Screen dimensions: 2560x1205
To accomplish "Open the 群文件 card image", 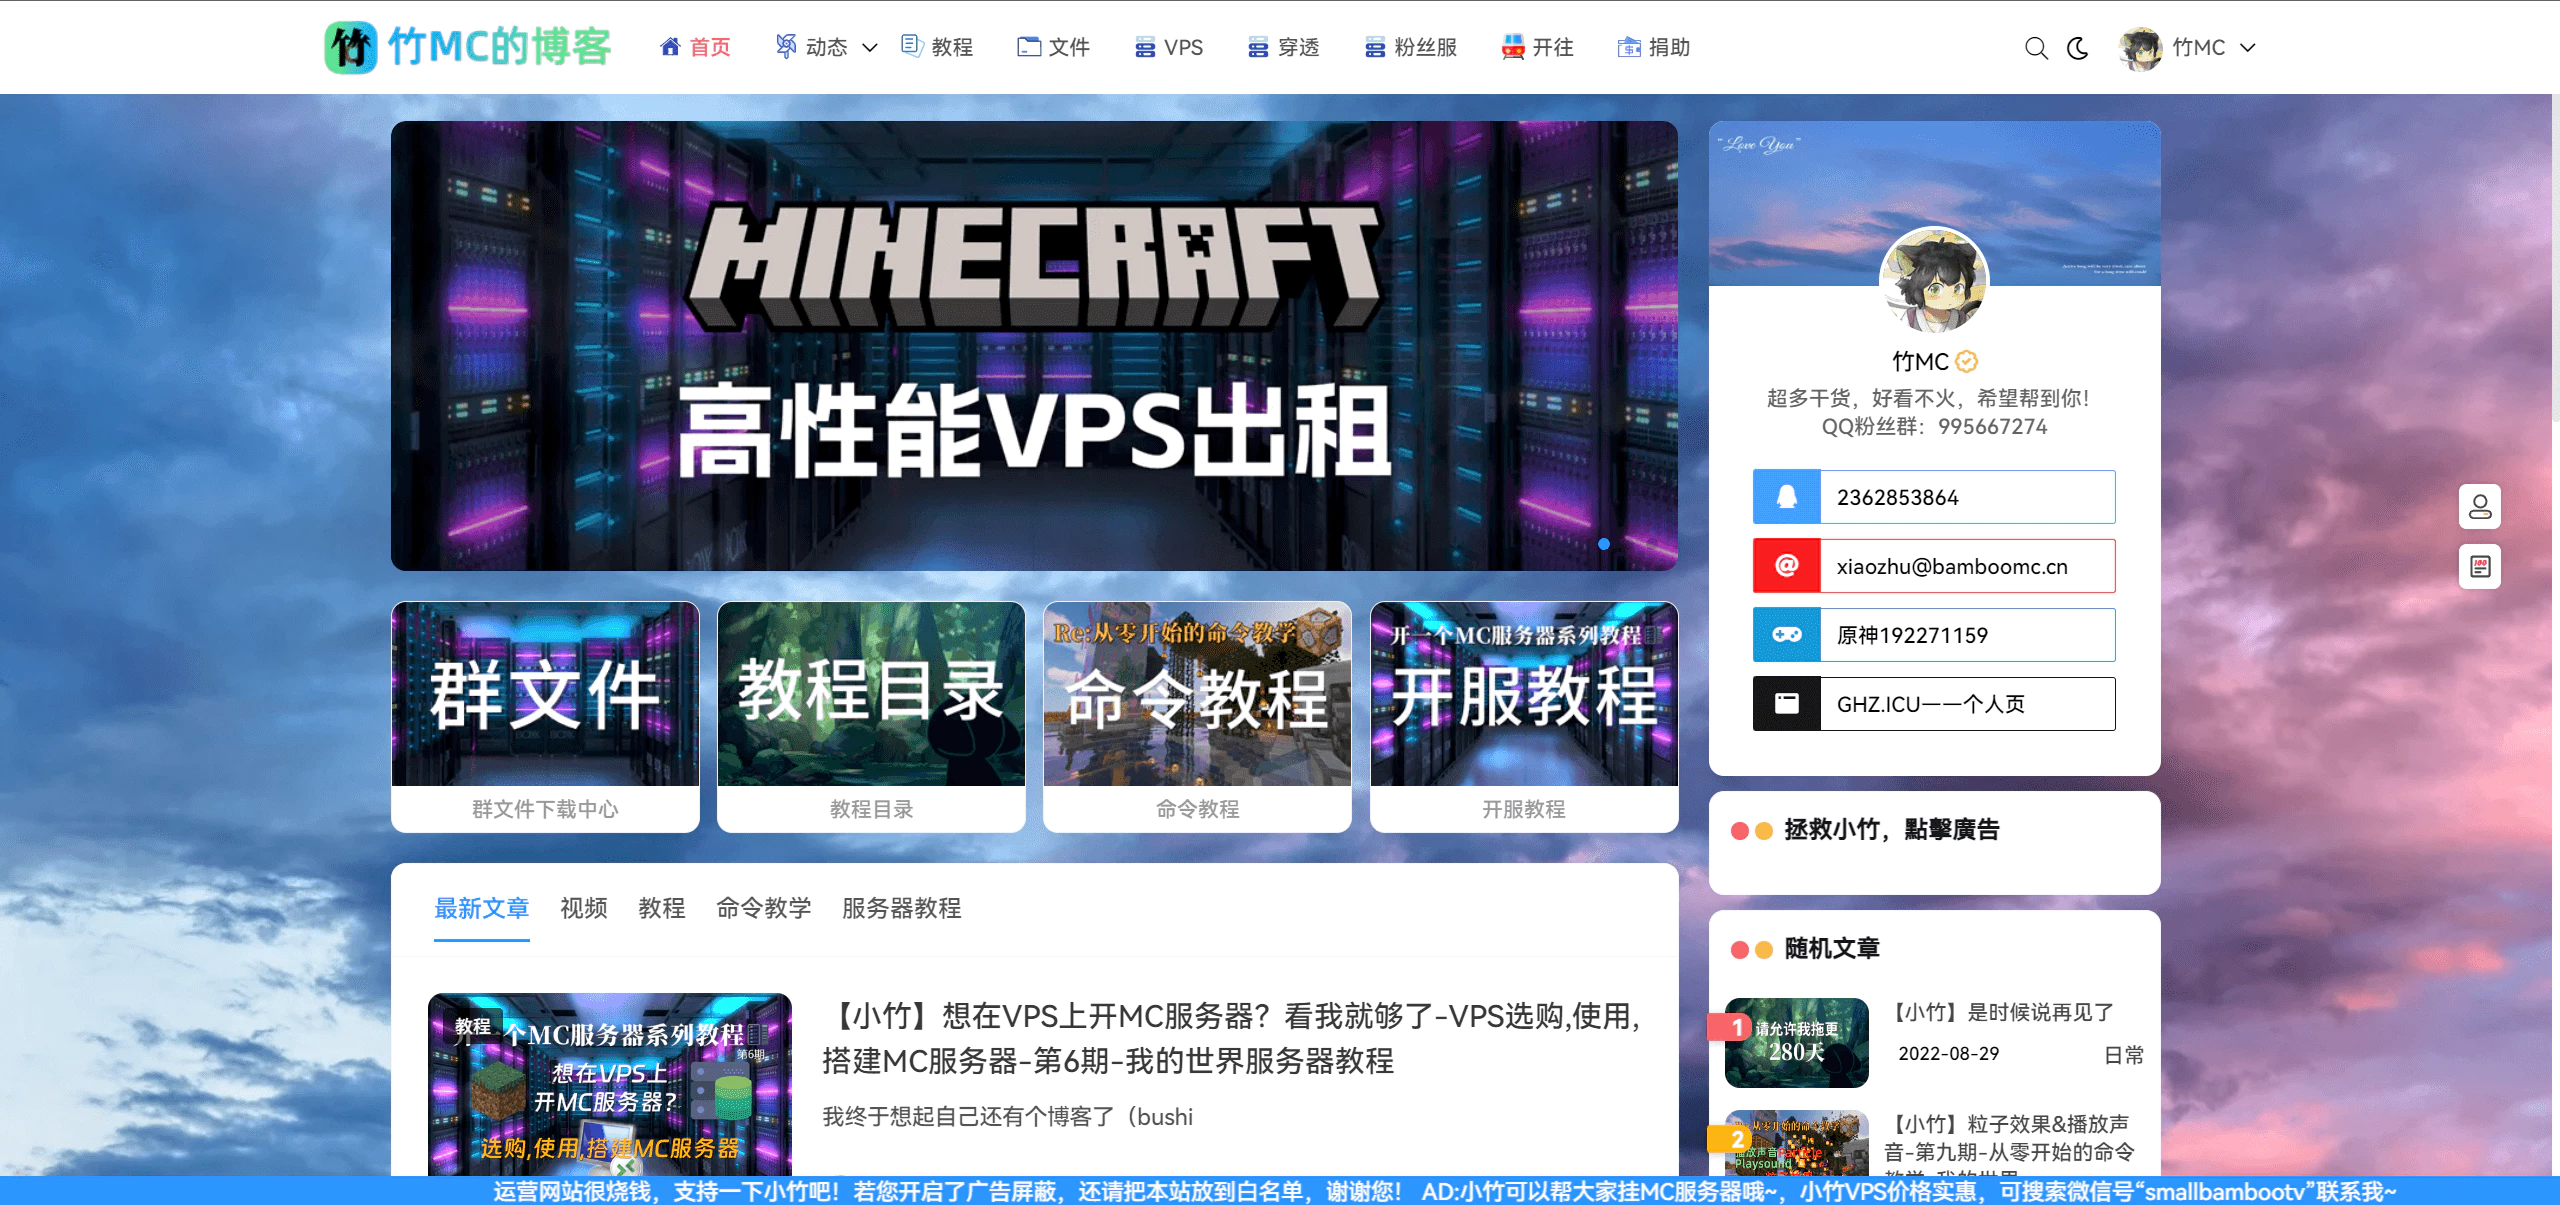I will 545,694.
